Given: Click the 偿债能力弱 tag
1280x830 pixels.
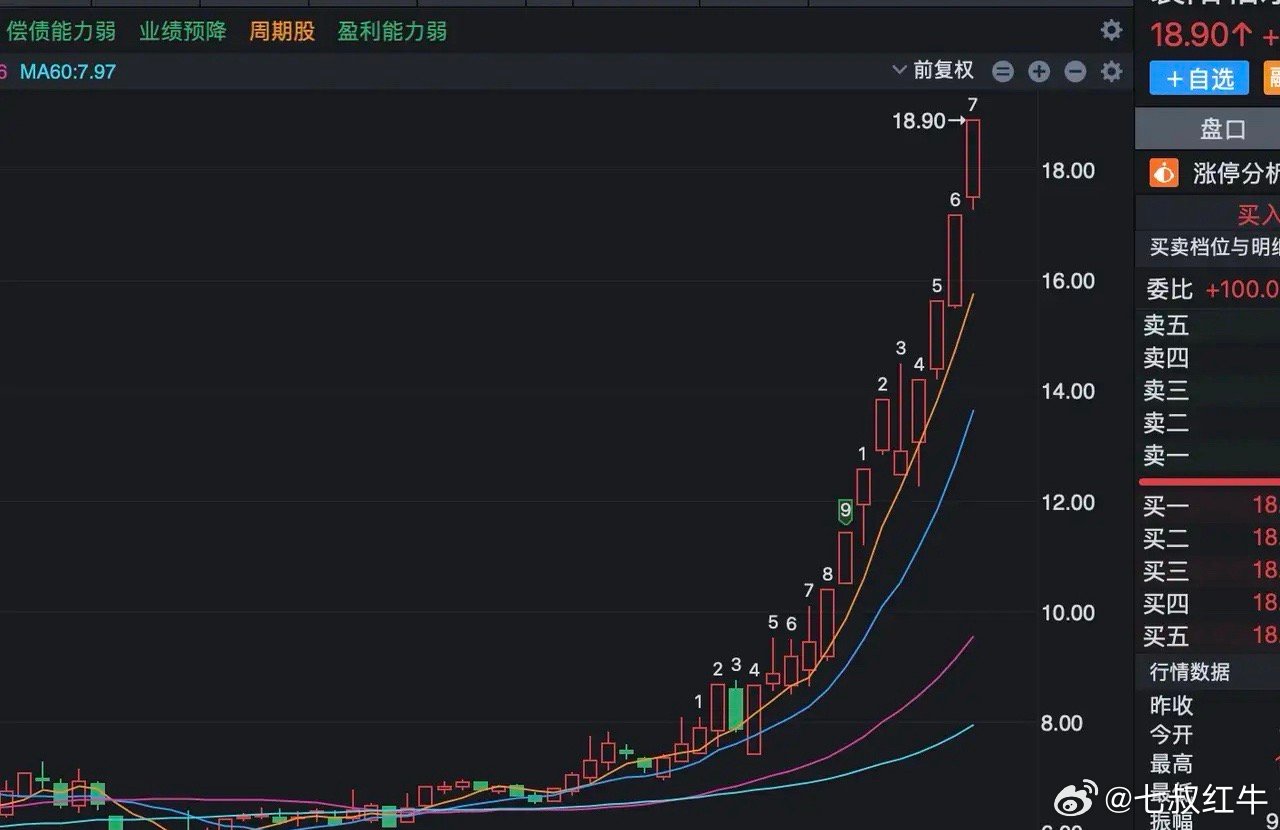Looking at the screenshot, I should (60, 31).
